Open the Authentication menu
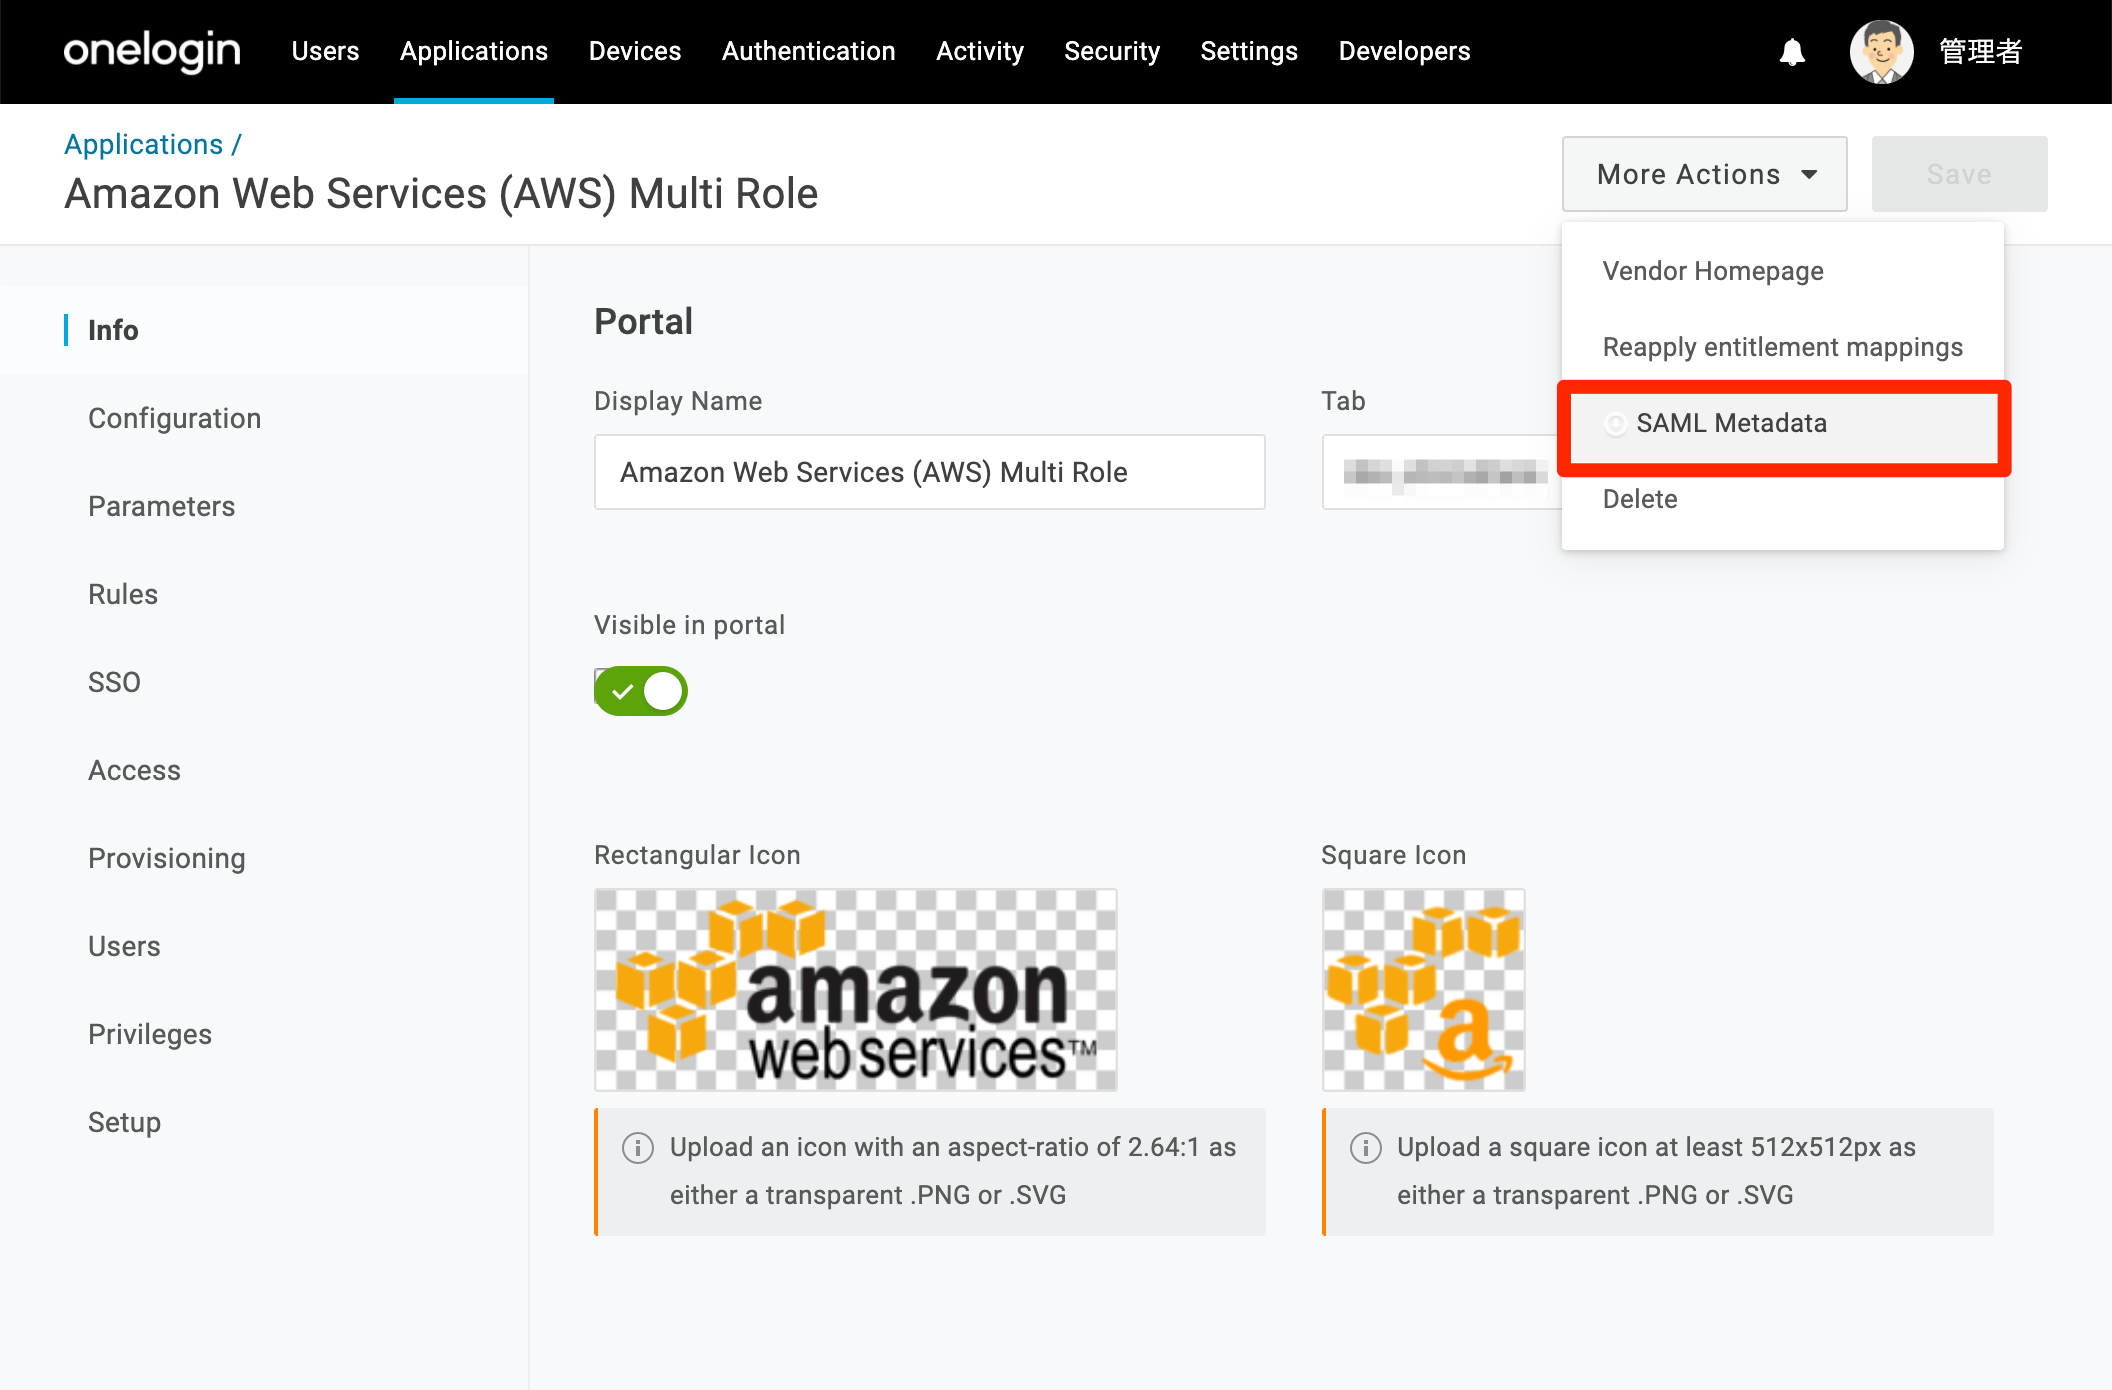The height and width of the screenshot is (1390, 2112). click(809, 51)
